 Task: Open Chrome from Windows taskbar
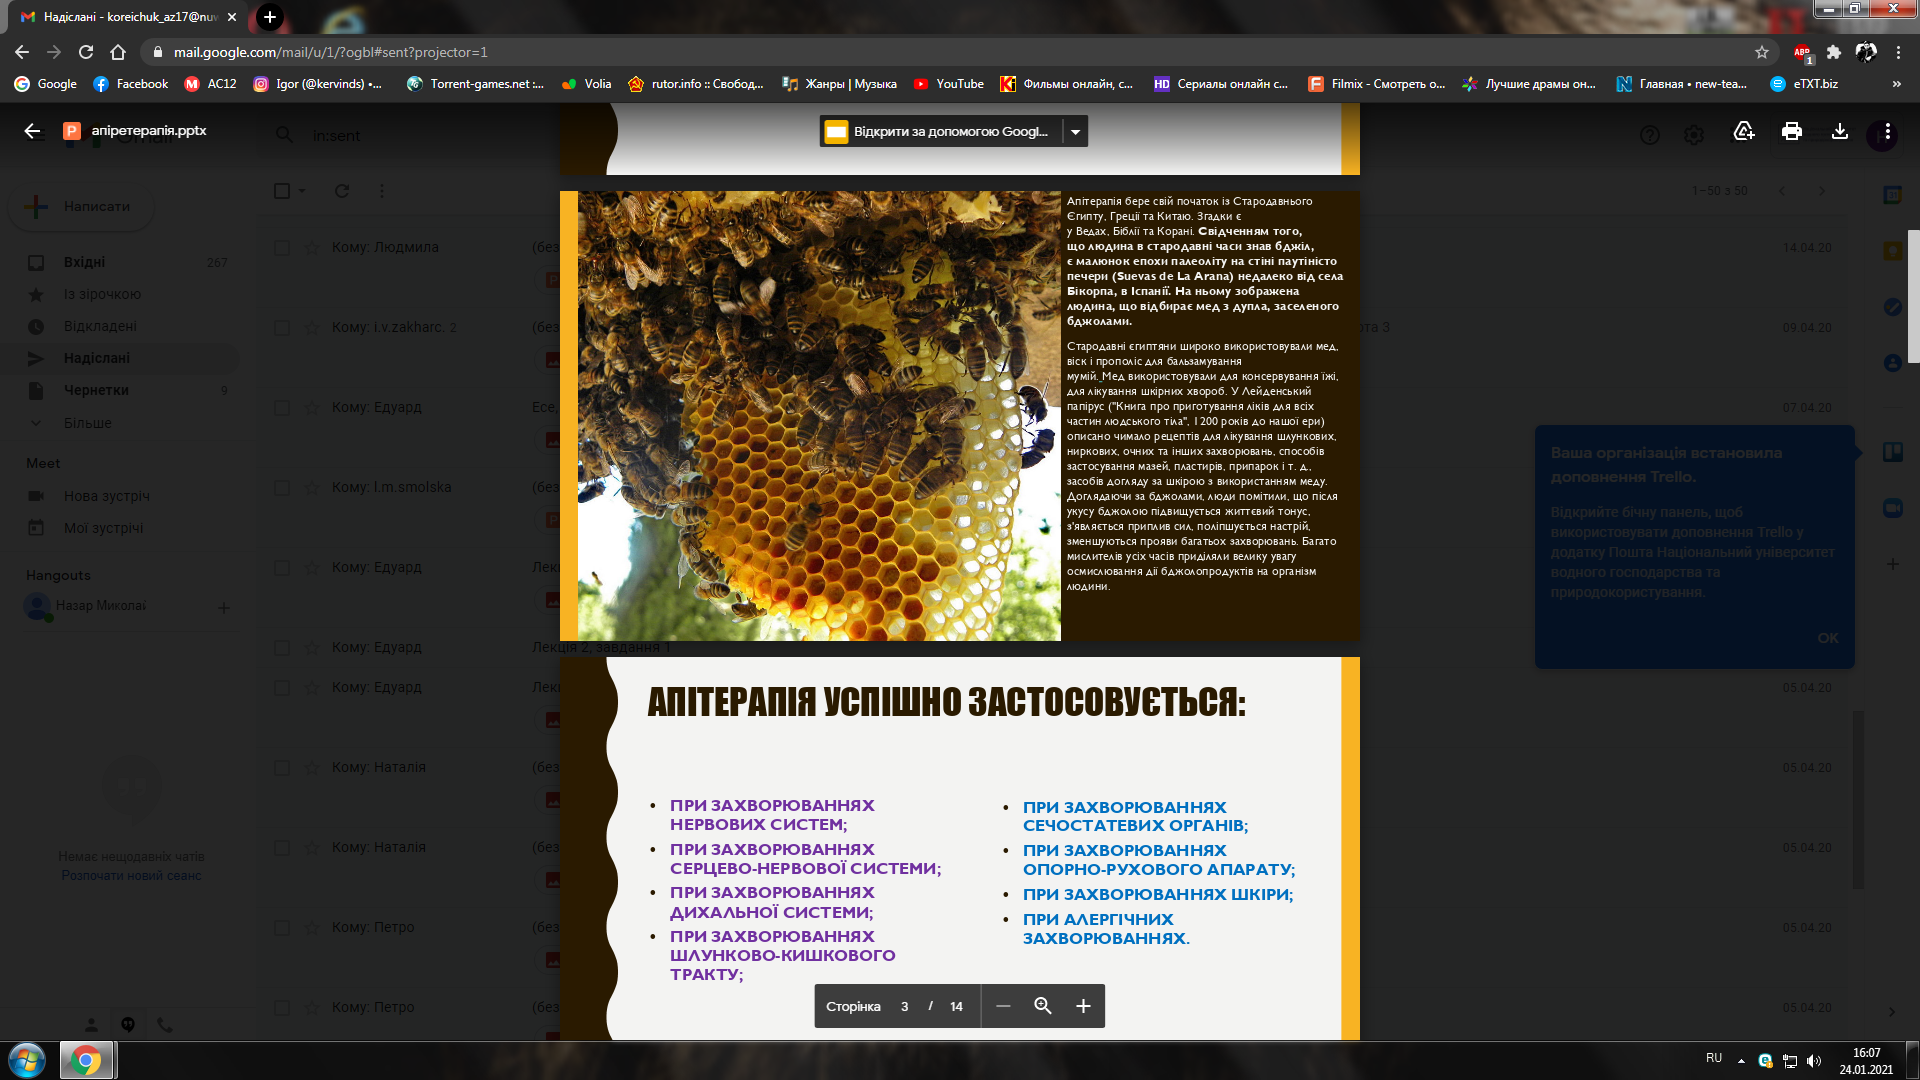pos(87,1060)
